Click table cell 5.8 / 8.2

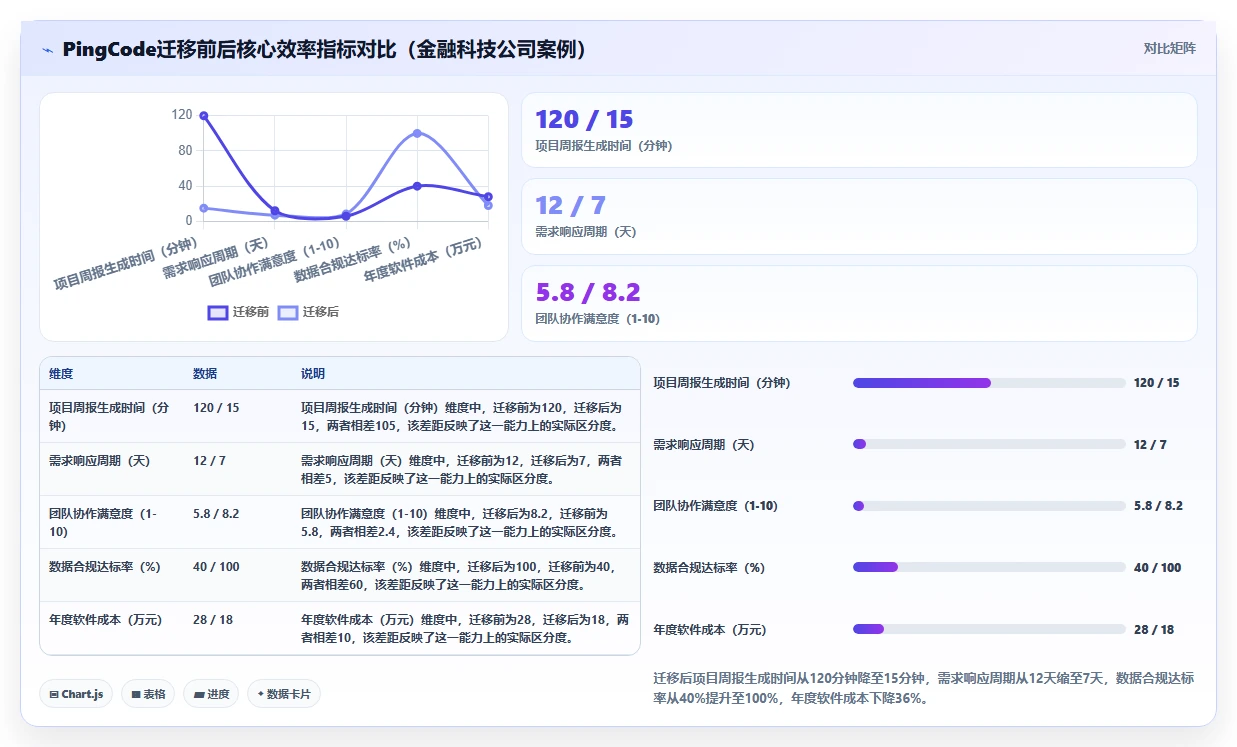(x=216, y=514)
